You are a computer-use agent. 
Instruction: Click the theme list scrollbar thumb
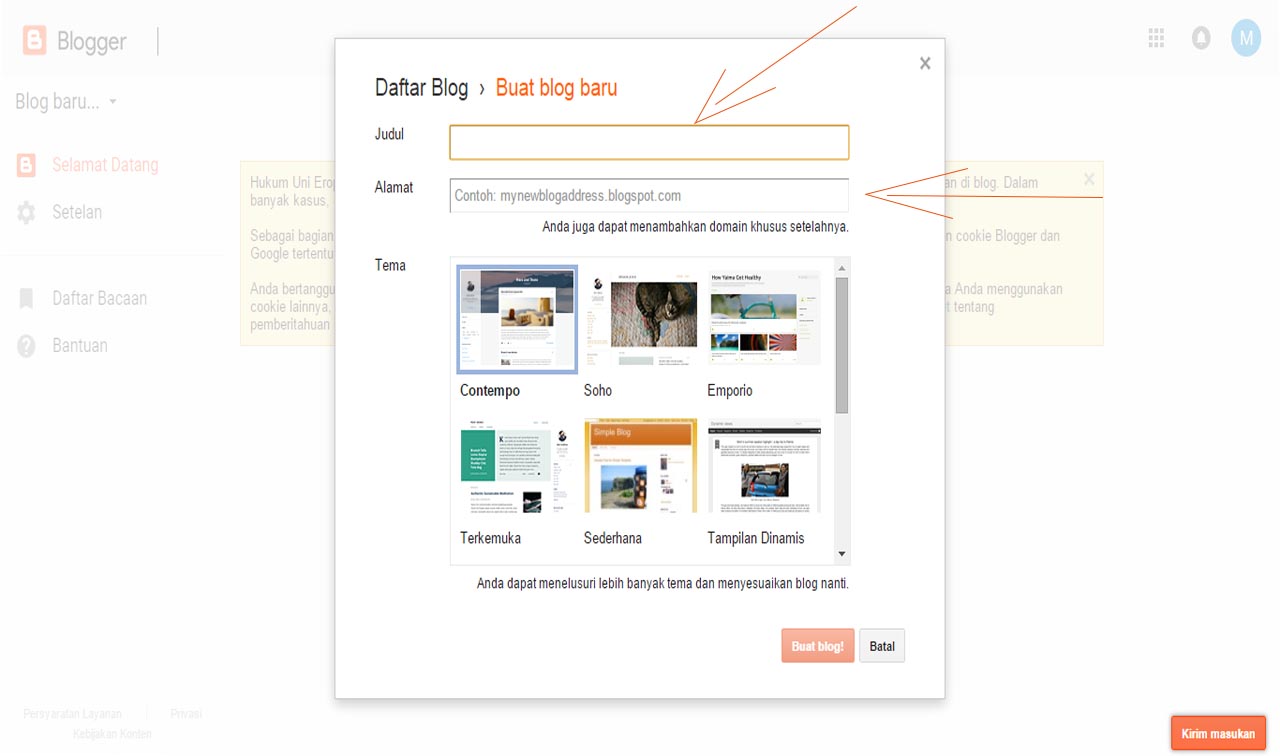click(842, 345)
